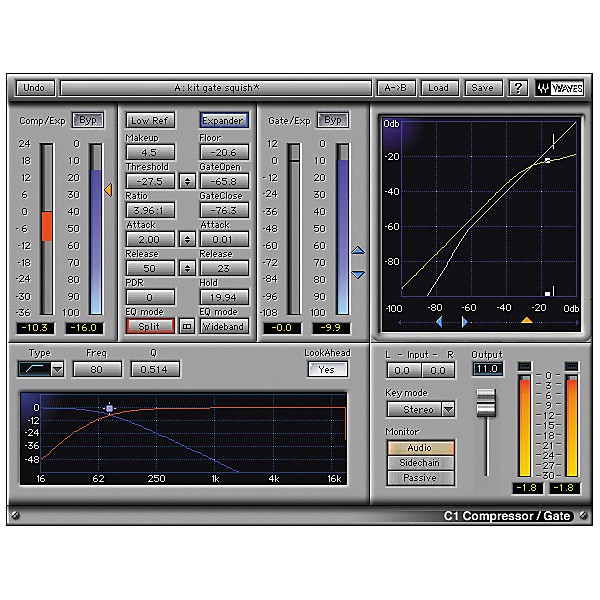Click the screw icon at bottom right
Screen dimensions: 600x600
click(x=583, y=515)
